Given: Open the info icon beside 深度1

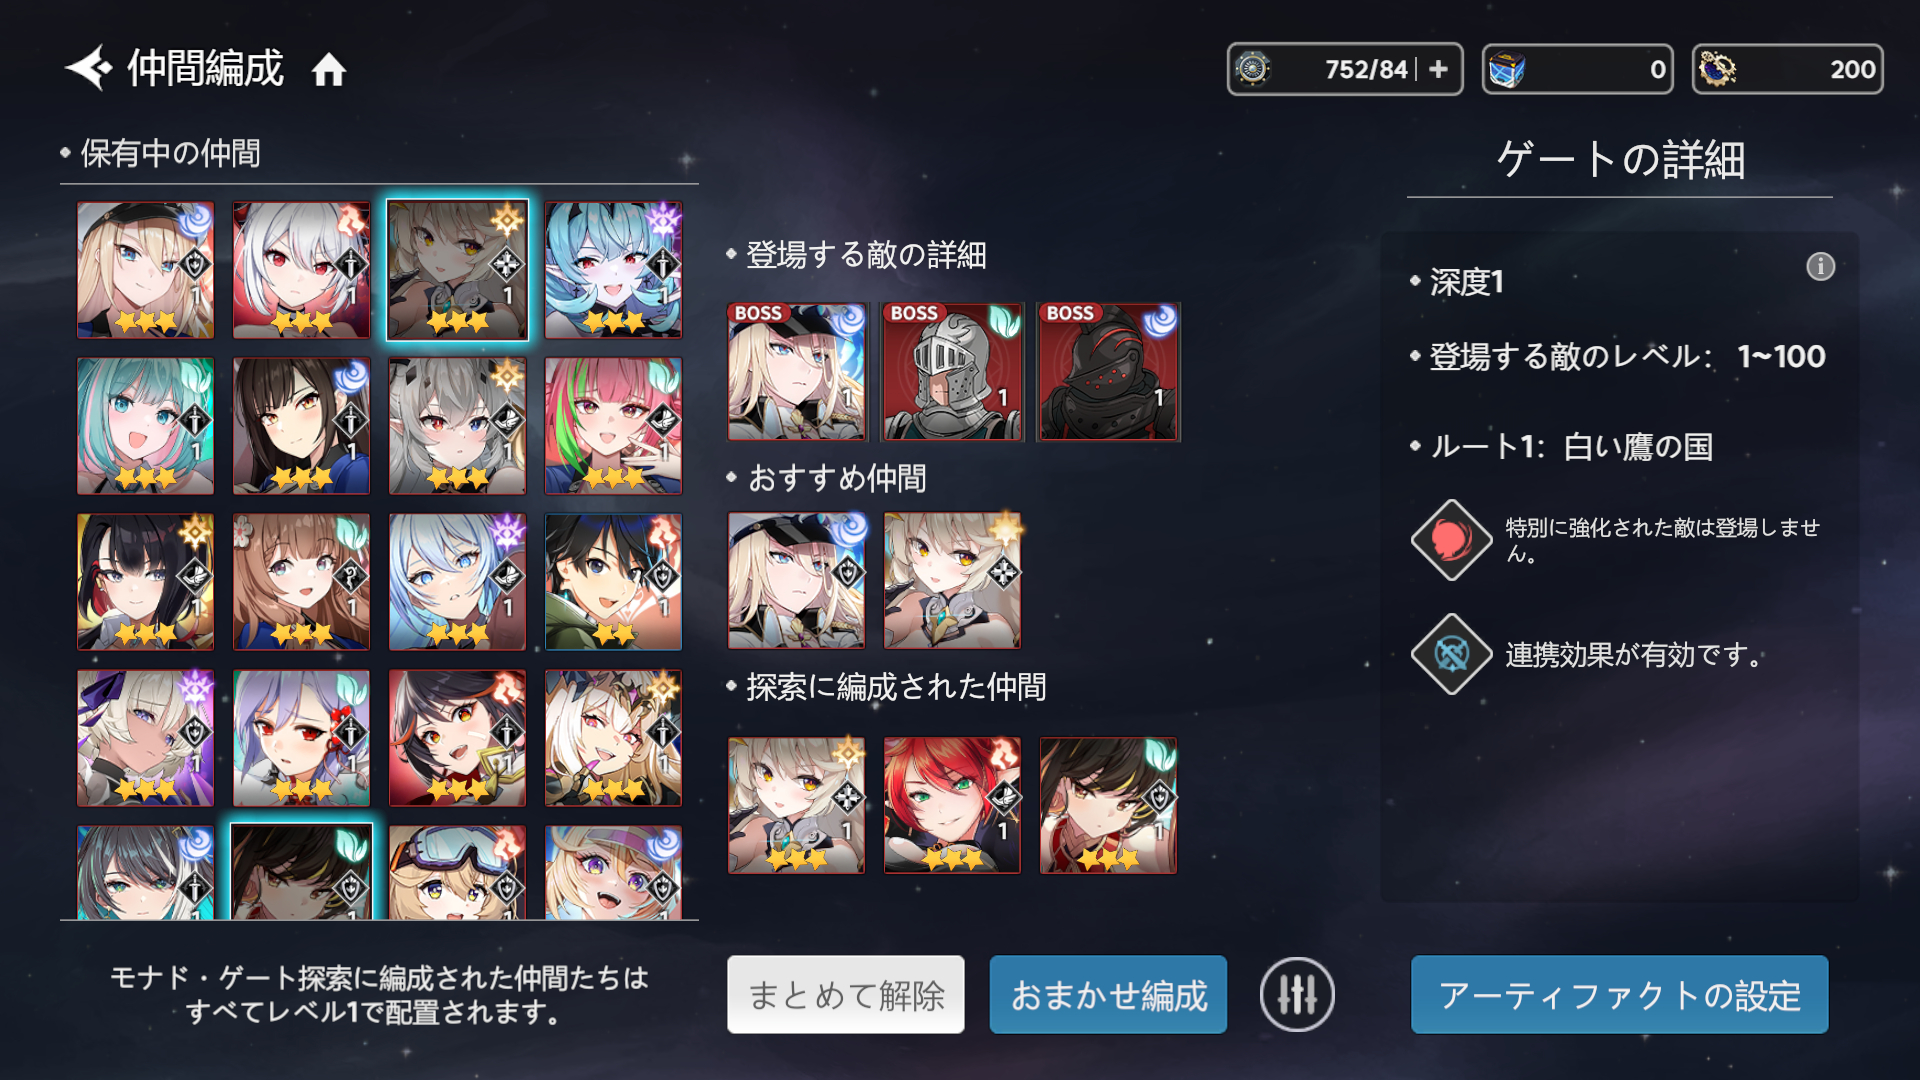Looking at the screenshot, I should [1820, 266].
